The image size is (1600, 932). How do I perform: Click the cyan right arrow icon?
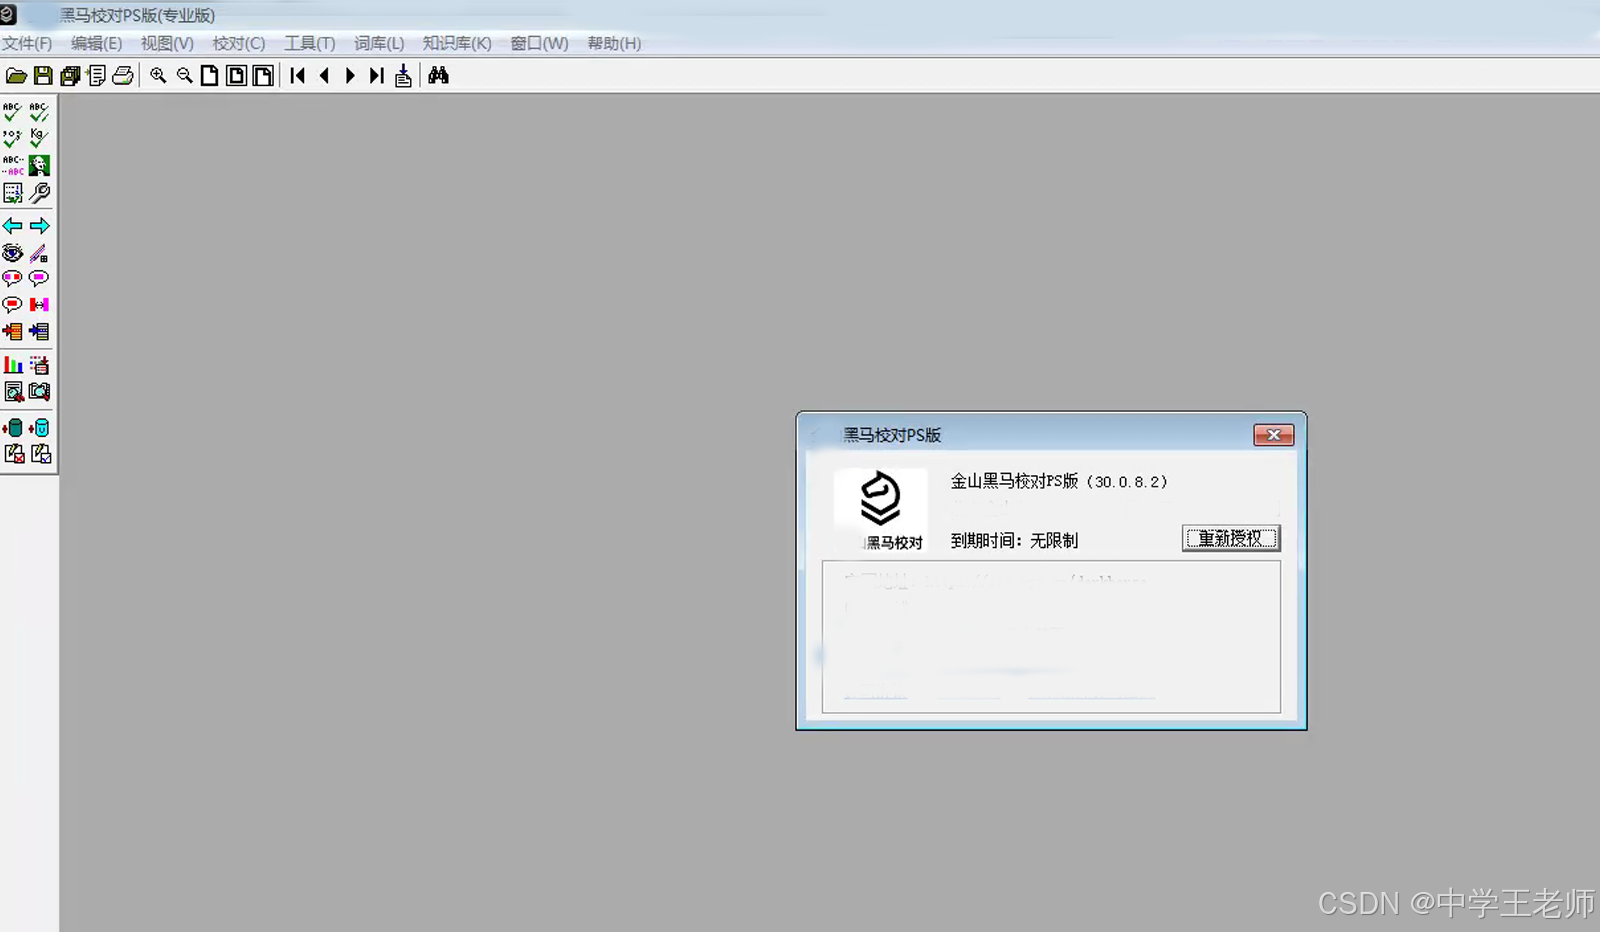coord(39,226)
